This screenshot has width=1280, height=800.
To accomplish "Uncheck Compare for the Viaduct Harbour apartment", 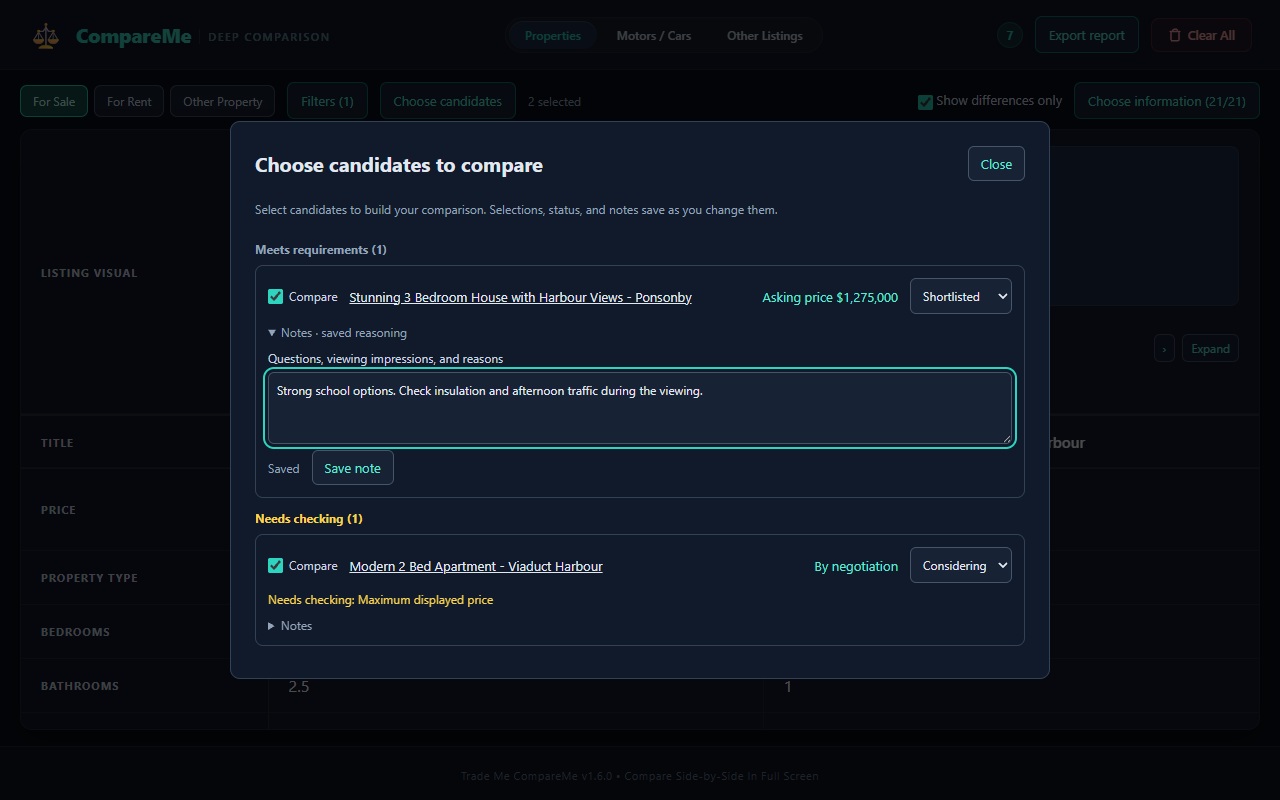I will [x=276, y=566].
